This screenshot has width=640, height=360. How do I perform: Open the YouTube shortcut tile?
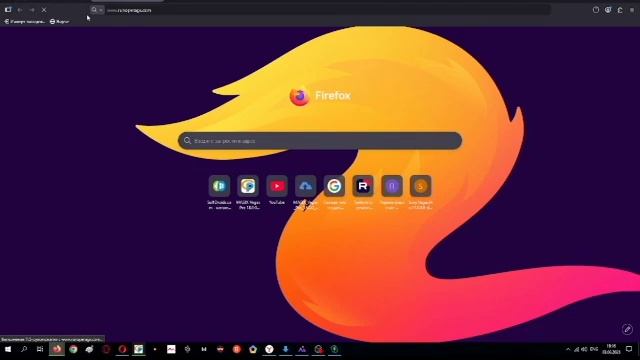click(x=277, y=186)
